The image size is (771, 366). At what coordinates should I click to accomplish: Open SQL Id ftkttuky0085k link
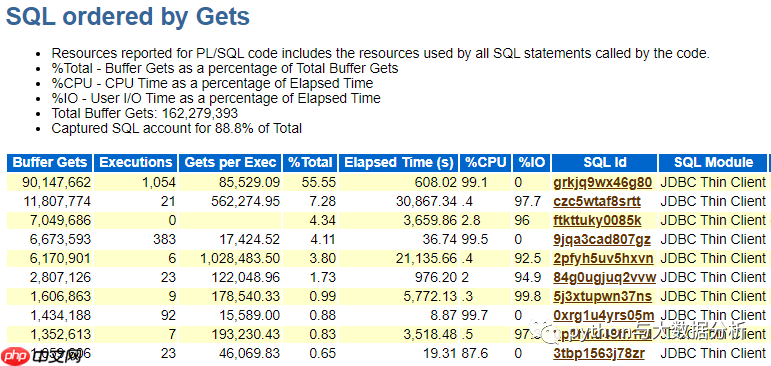coord(597,220)
